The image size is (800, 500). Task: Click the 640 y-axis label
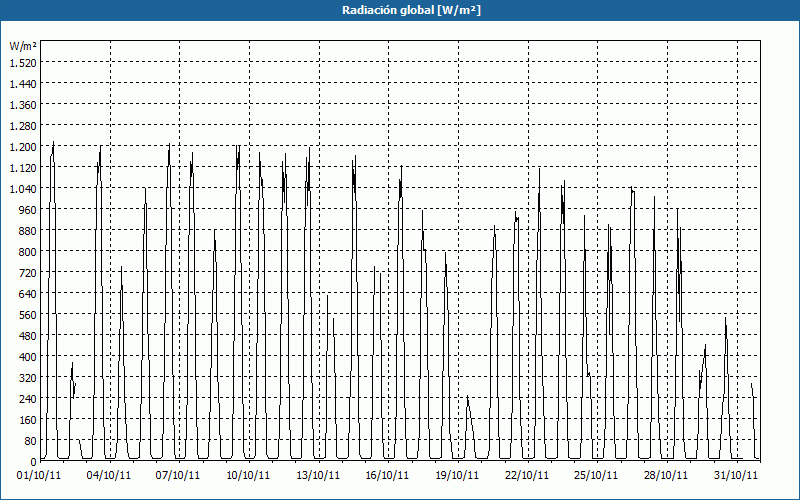coord(28,294)
